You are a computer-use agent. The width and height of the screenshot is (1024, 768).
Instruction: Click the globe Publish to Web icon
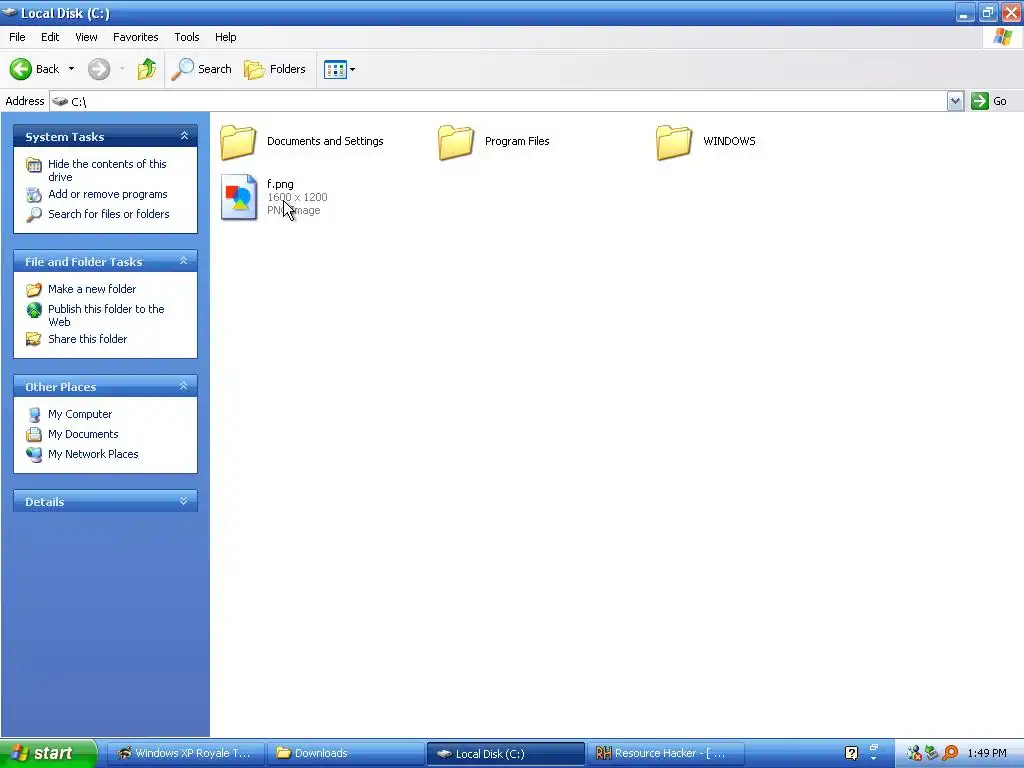click(x=34, y=310)
